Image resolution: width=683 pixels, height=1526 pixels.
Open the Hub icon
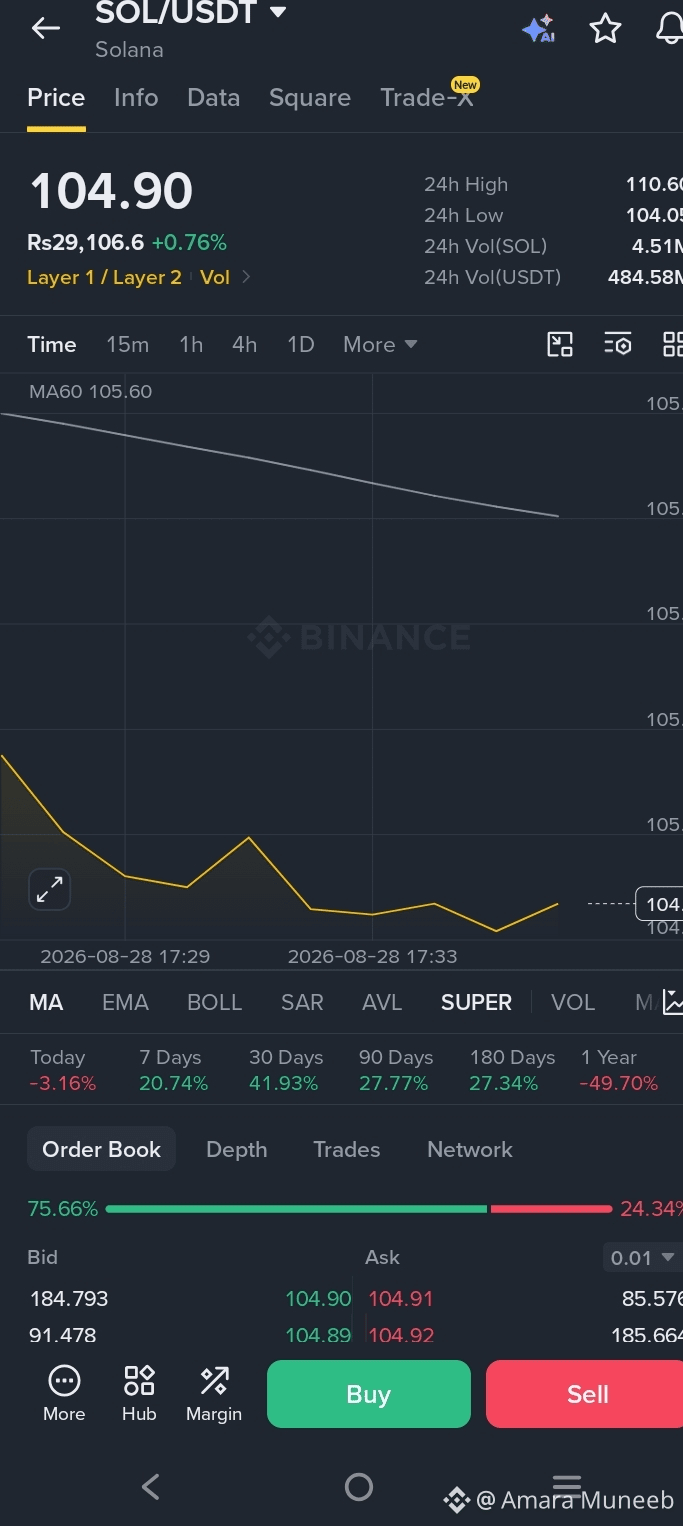139,1393
